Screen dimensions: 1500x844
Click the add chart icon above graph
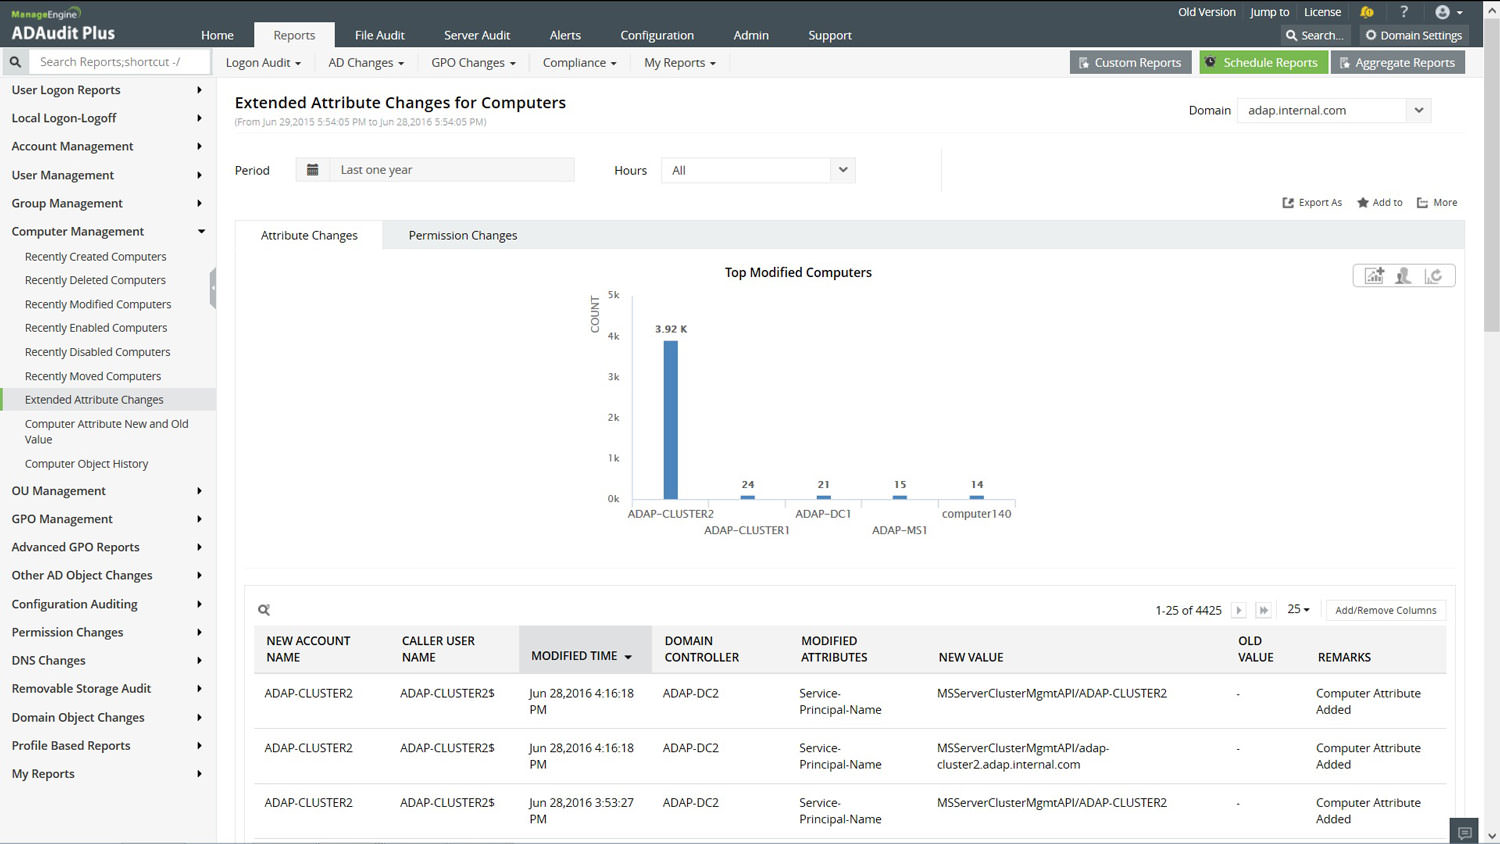(x=1375, y=276)
